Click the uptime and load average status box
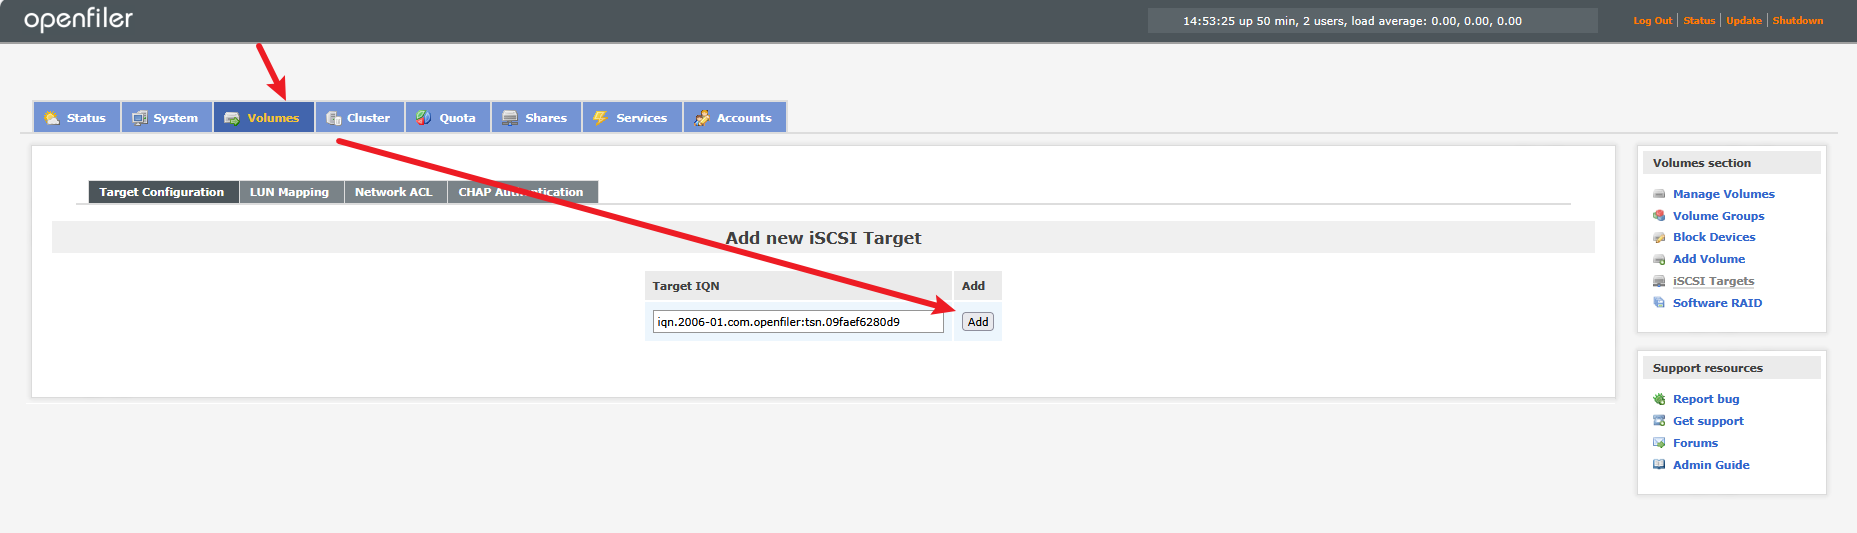1857x533 pixels. pos(1372,20)
